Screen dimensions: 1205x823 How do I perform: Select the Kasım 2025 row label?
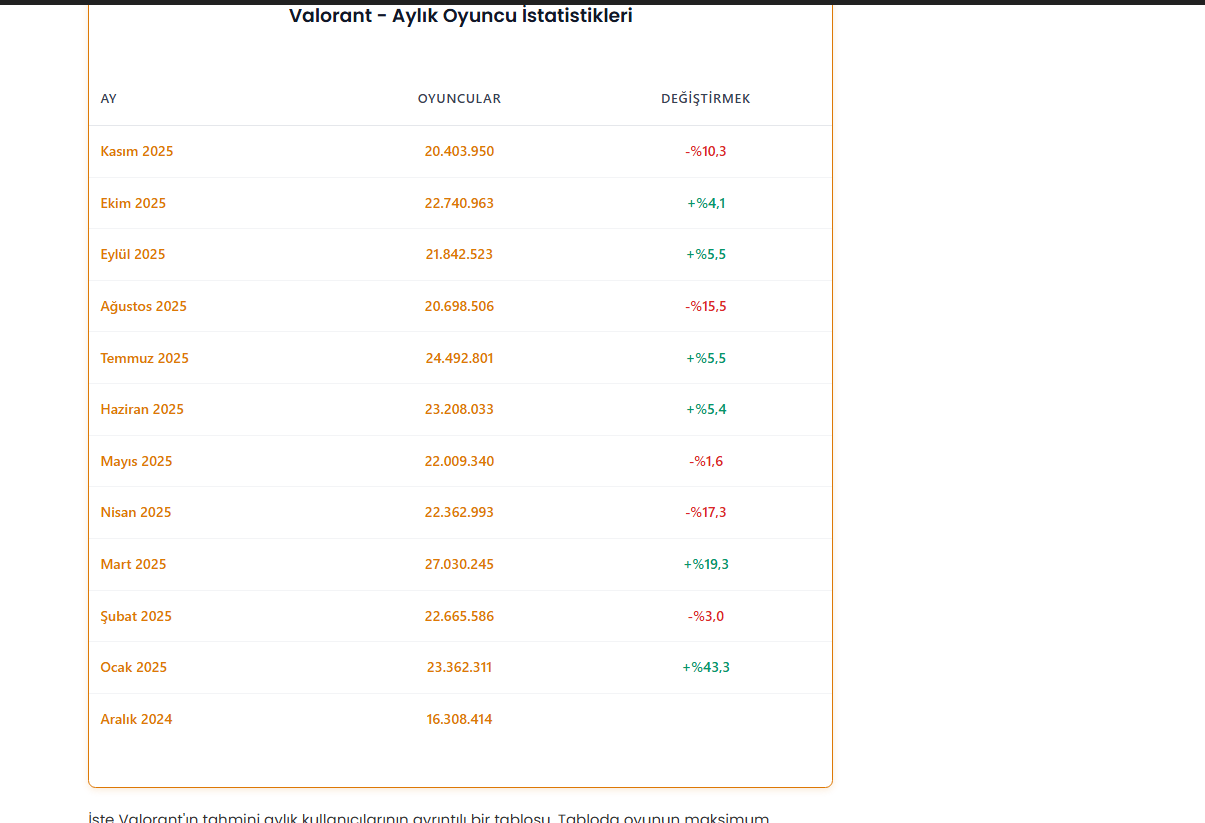point(137,151)
